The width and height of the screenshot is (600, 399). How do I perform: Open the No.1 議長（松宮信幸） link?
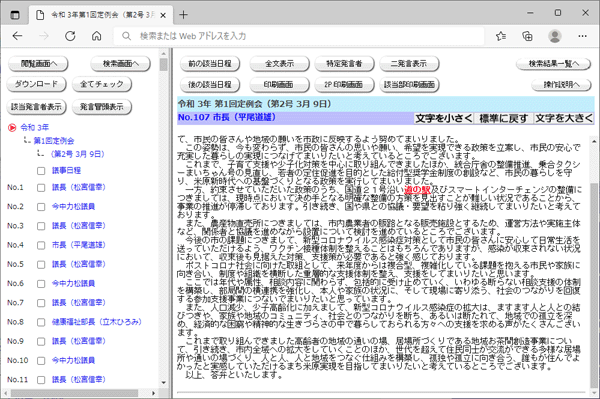pyautogui.click(x=78, y=187)
